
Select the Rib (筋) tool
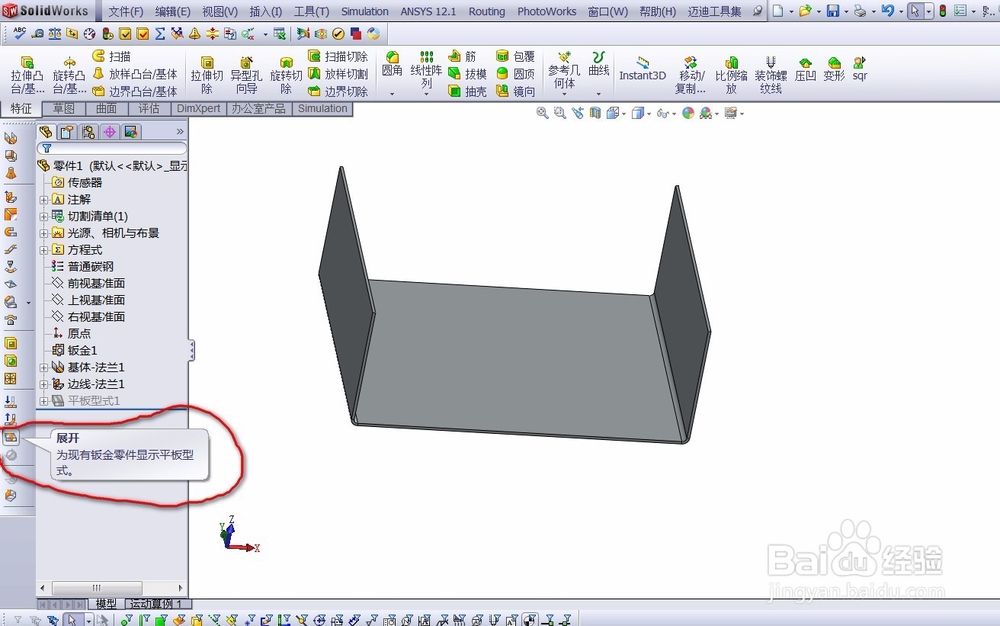coord(462,56)
